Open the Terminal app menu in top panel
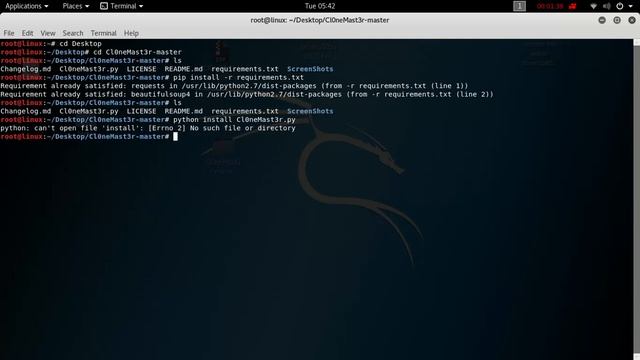Image resolution: width=640 pixels, height=360 pixels. (x=122, y=6)
